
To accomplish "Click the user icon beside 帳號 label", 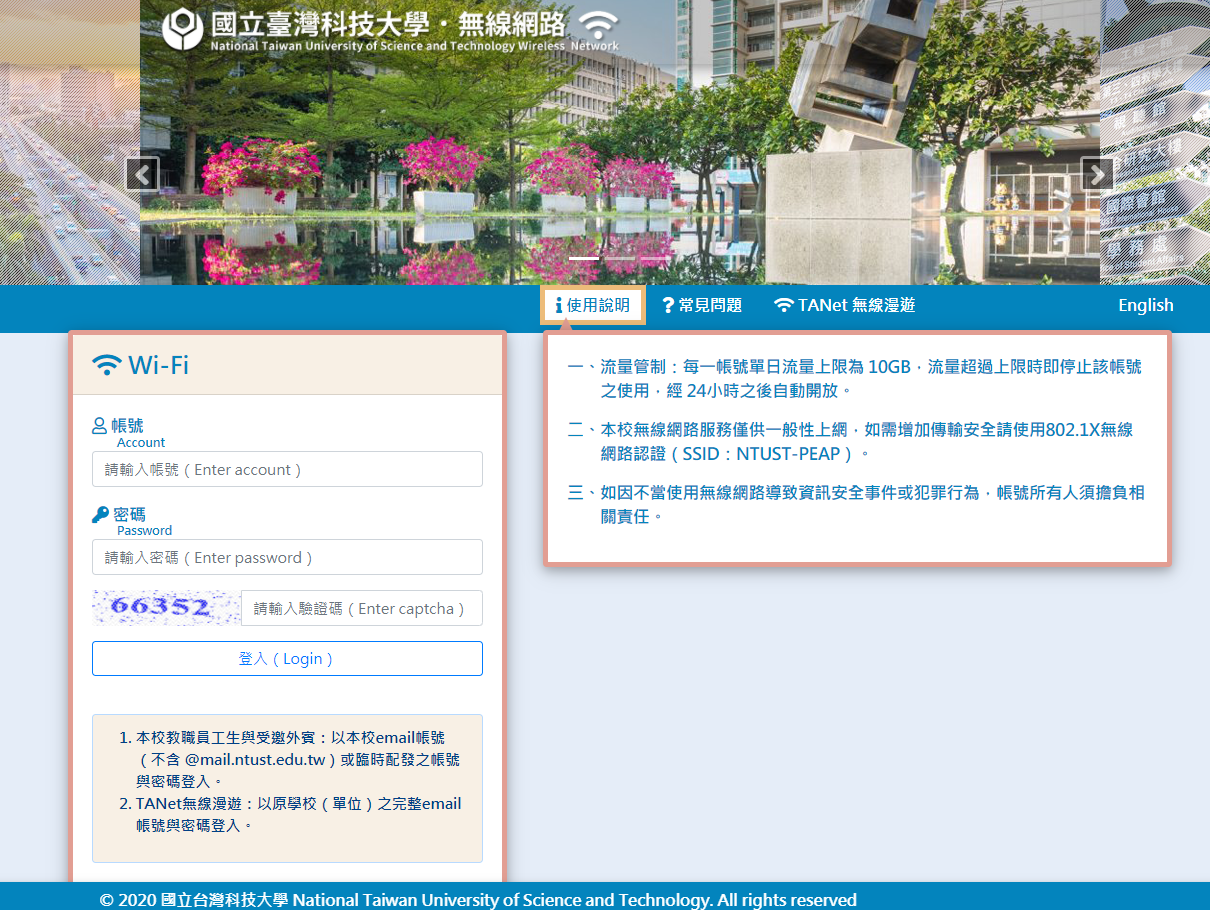I will pos(99,425).
